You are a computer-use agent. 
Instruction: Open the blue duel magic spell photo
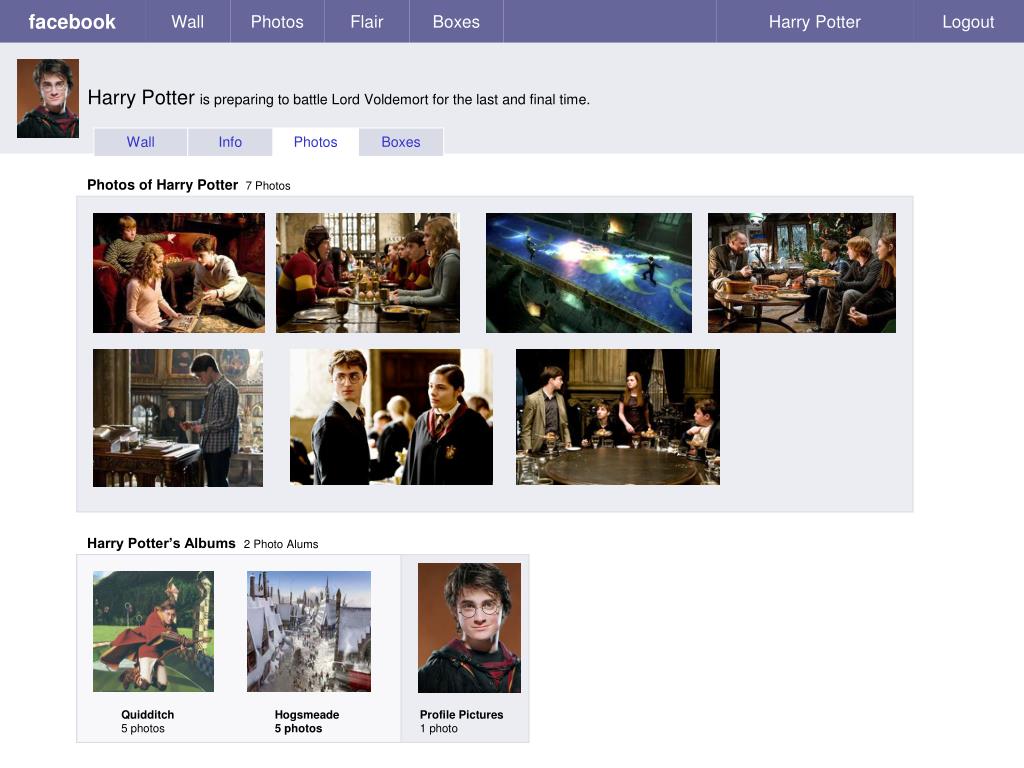point(588,273)
